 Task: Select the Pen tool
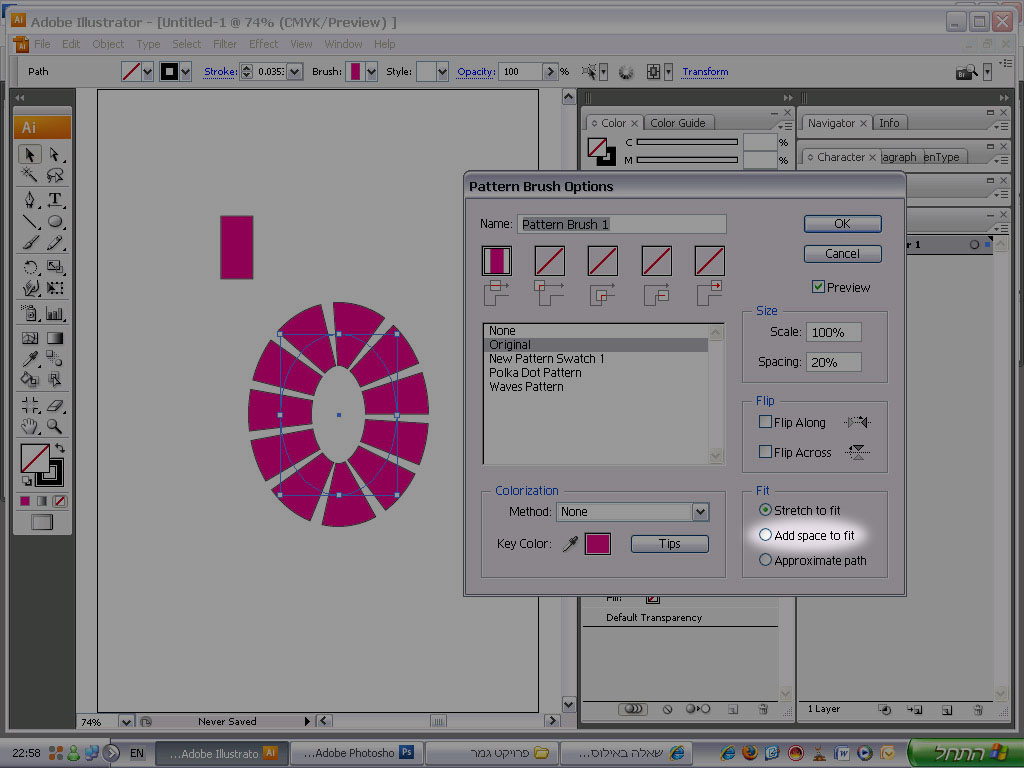point(29,199)
